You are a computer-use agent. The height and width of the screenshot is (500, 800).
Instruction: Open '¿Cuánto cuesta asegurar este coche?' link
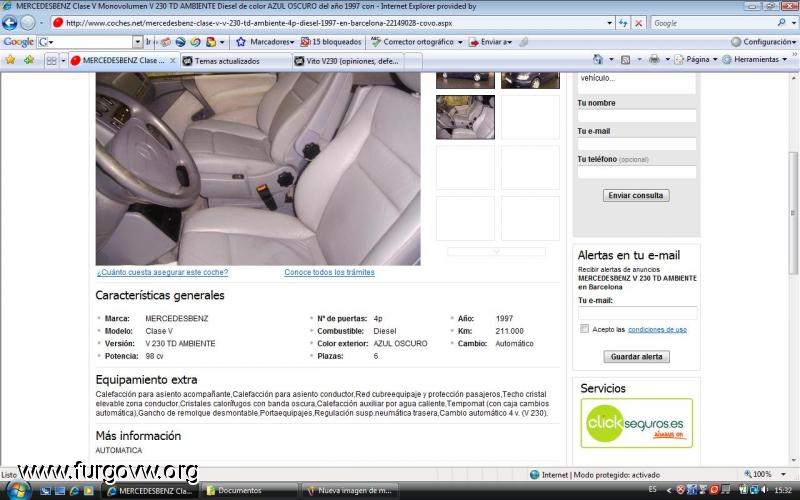(x=162, y=272)
